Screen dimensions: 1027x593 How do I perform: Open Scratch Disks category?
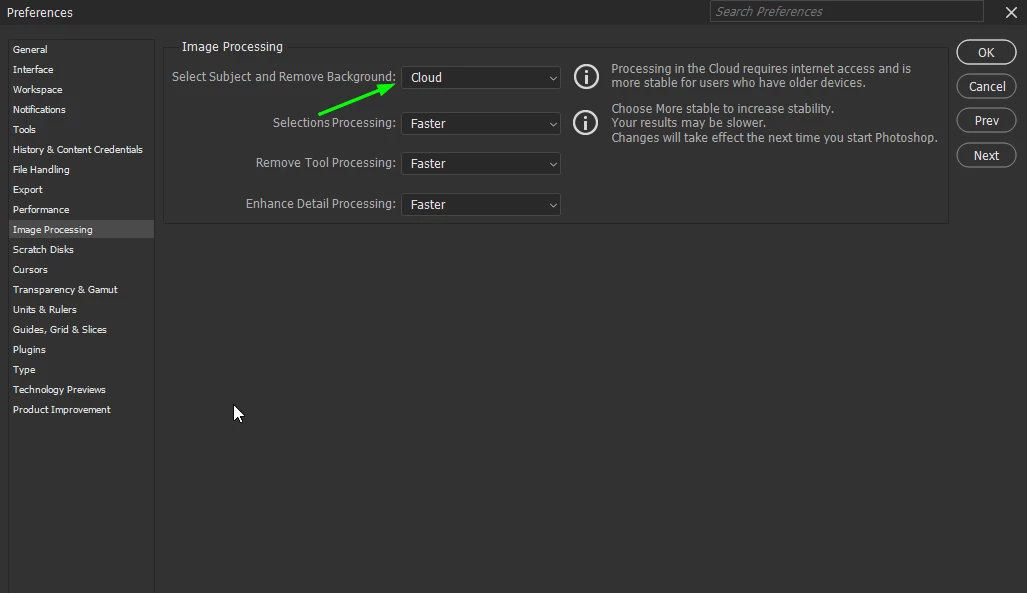tap(81, 249)
